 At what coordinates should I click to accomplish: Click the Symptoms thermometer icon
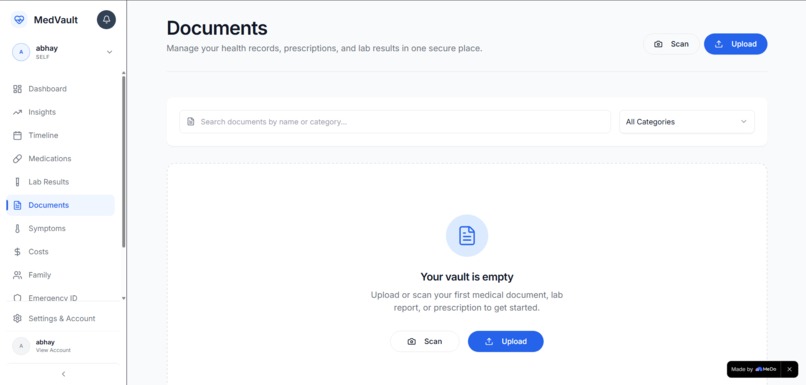17,228
